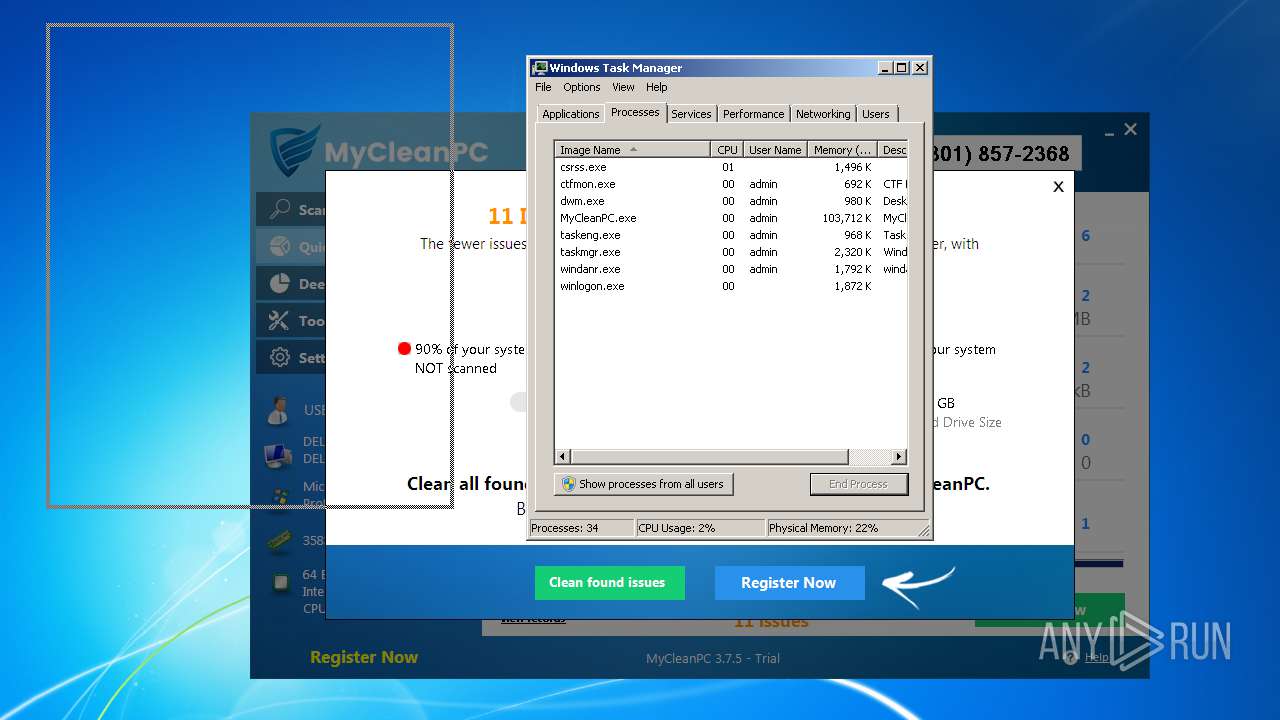
Task: Select the dwm.exe process row
Action: (x=731, y=201)
